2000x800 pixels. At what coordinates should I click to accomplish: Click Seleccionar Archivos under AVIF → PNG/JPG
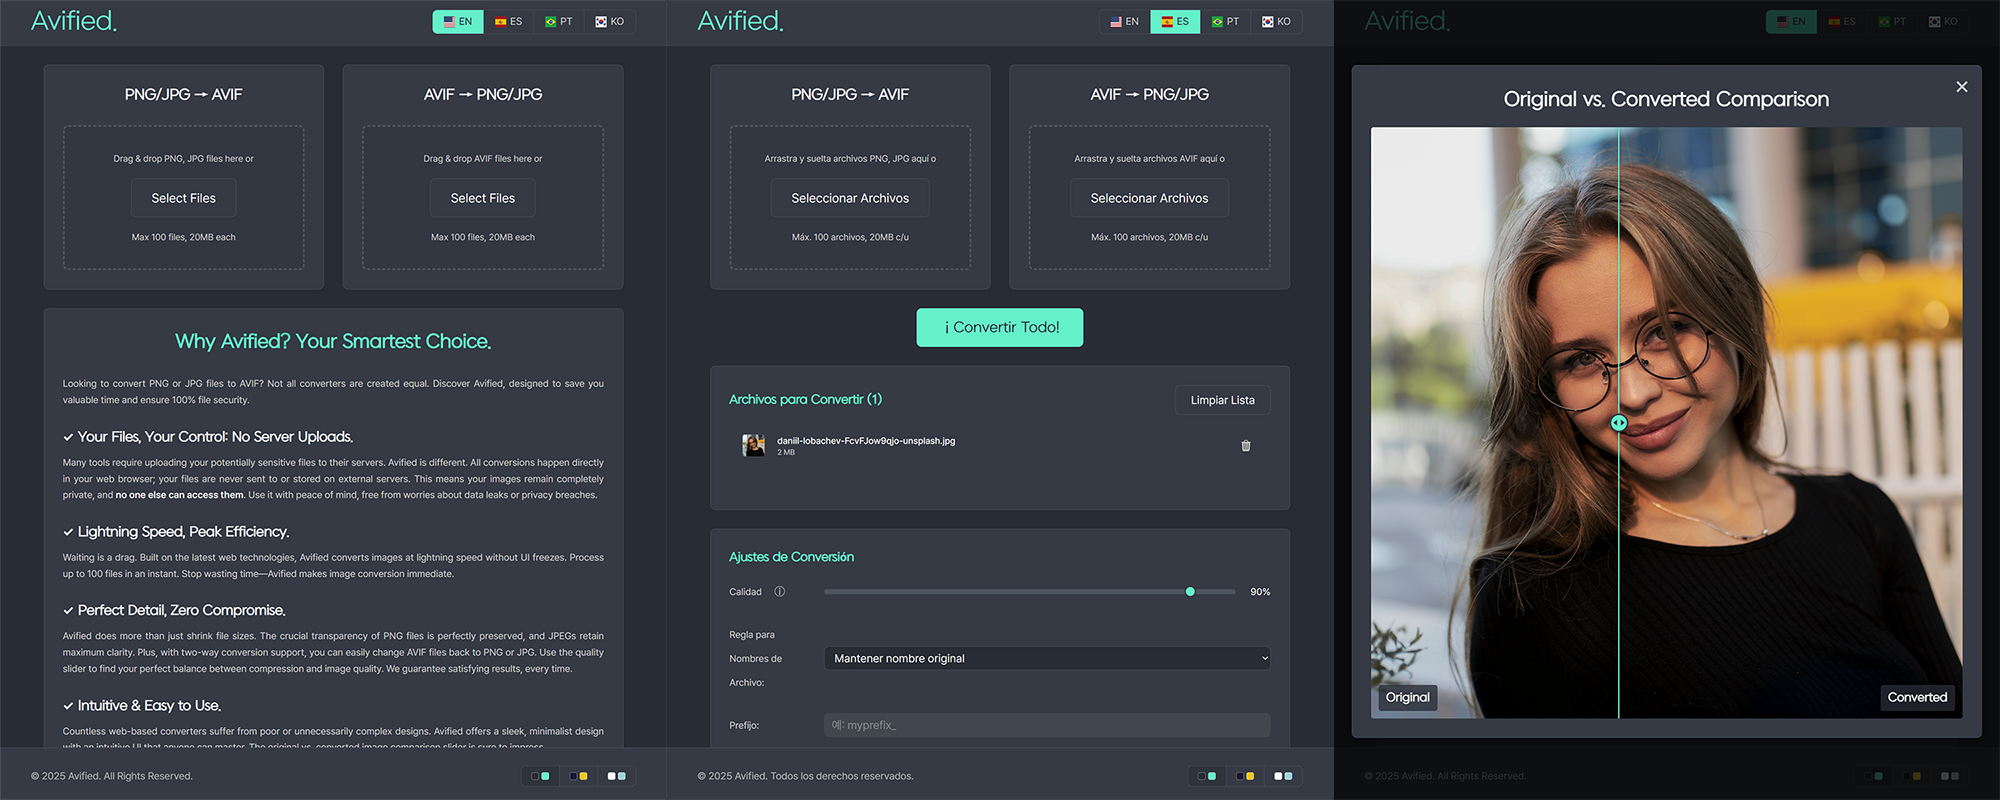1150,198
